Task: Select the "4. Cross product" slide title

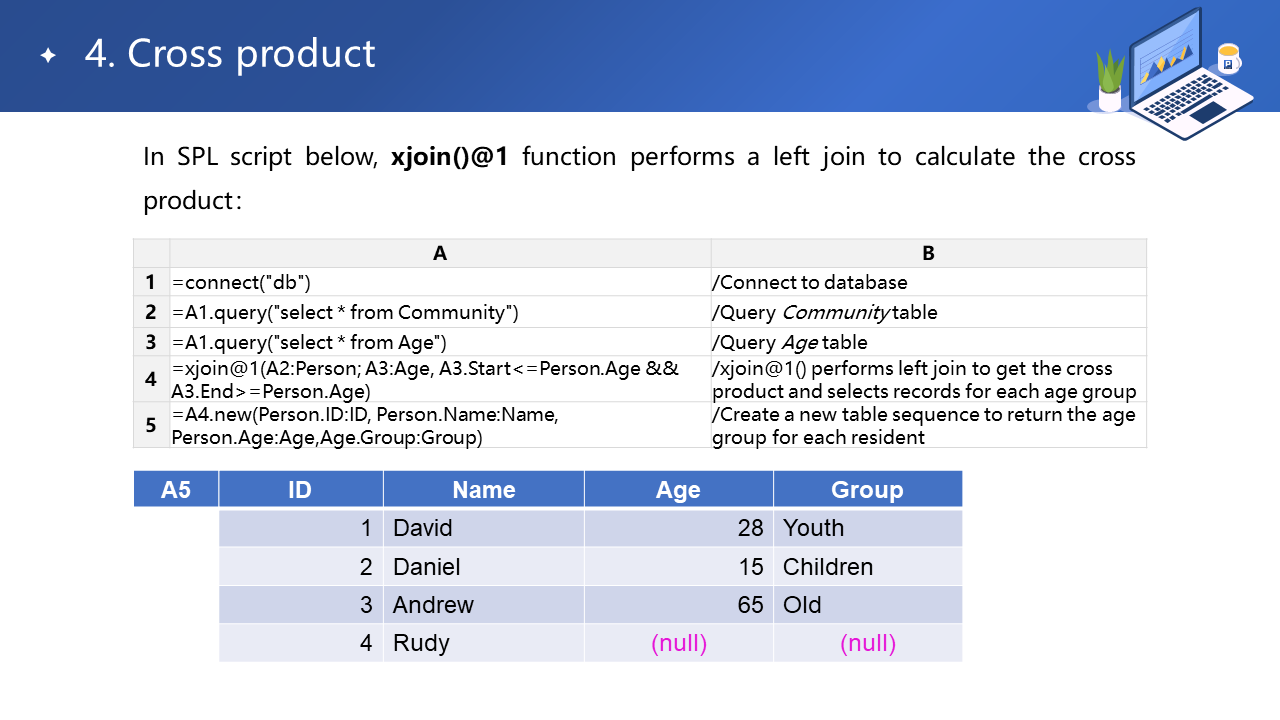Action: [x=230, y=54]
